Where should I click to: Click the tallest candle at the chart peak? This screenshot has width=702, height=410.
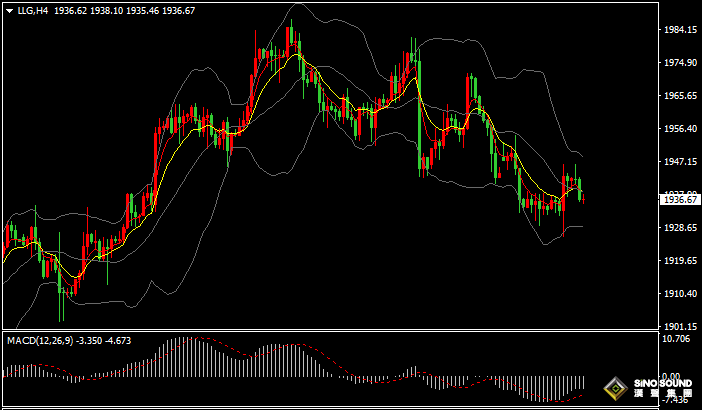pyautogui.click(x=288, y=40)
